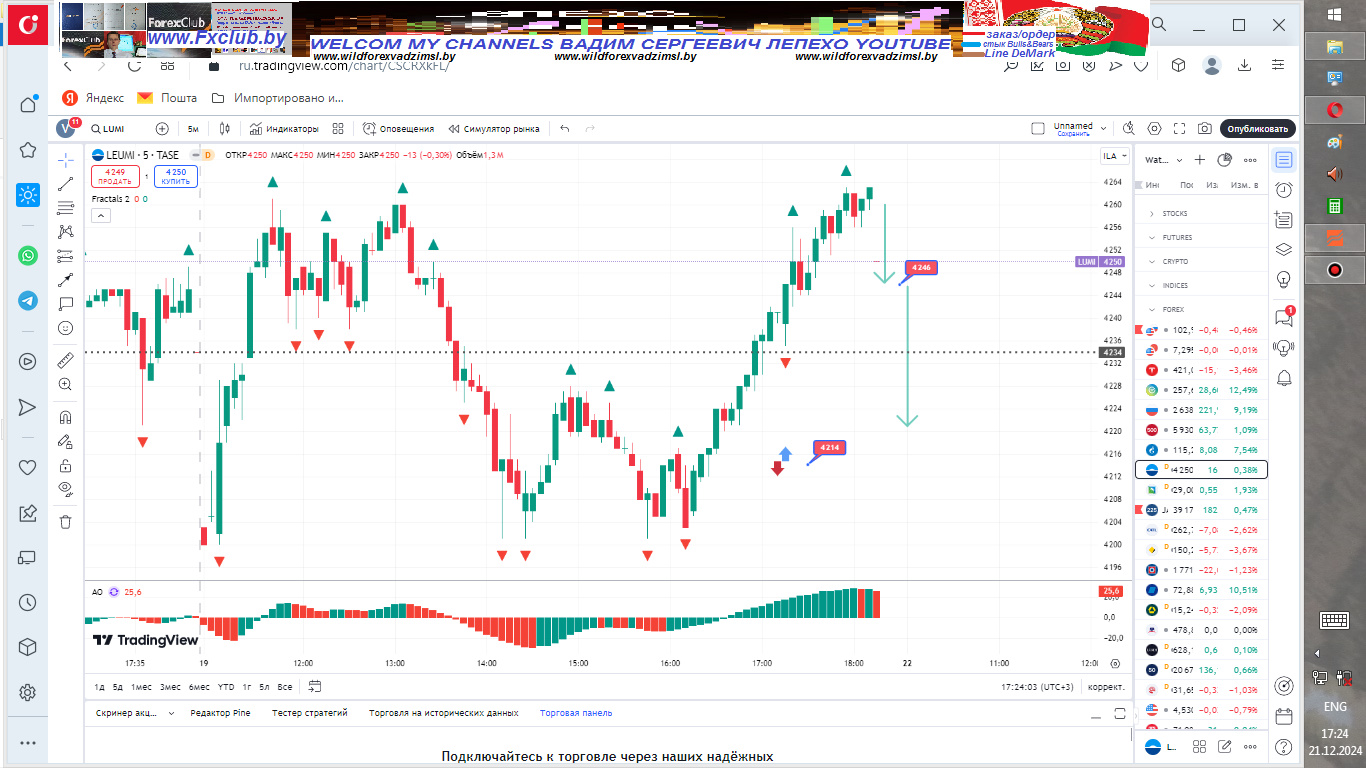Toggle the adjusted data button (коррект.)
Image resolution: width=1366 pixels, height=768 pixels.
1106,687
